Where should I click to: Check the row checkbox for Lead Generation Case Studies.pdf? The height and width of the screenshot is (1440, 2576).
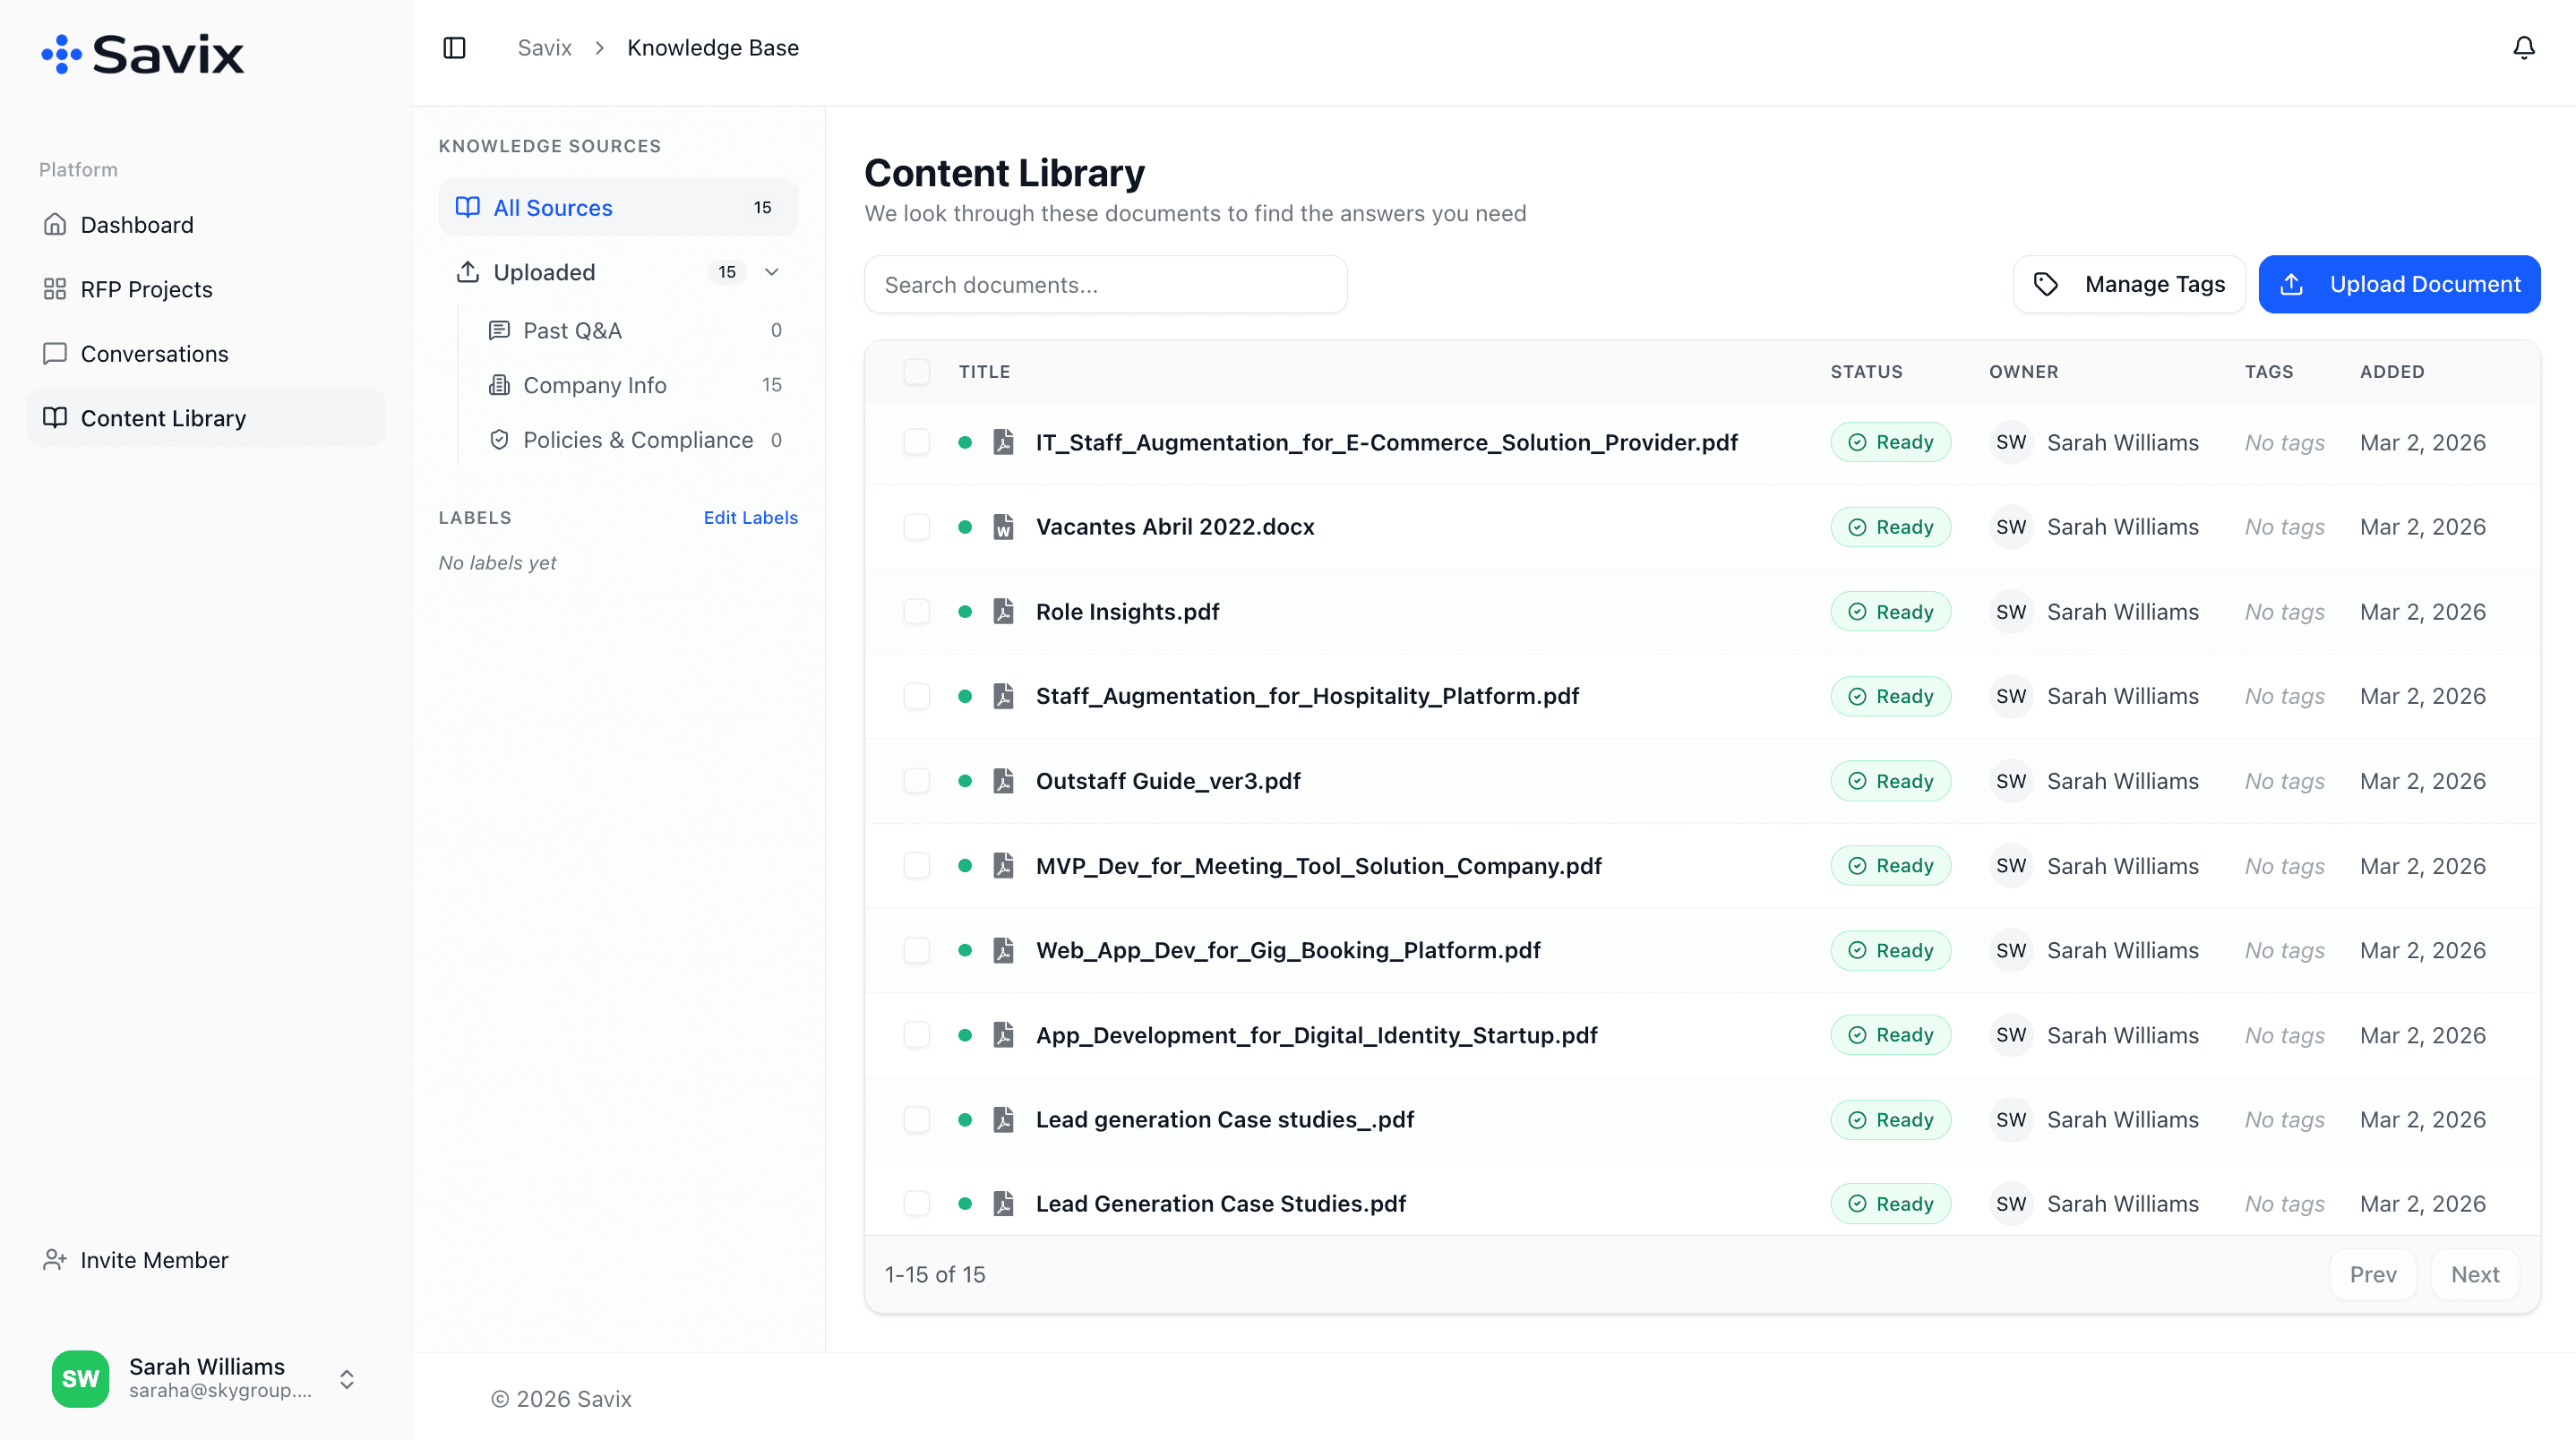[916, 1203]
